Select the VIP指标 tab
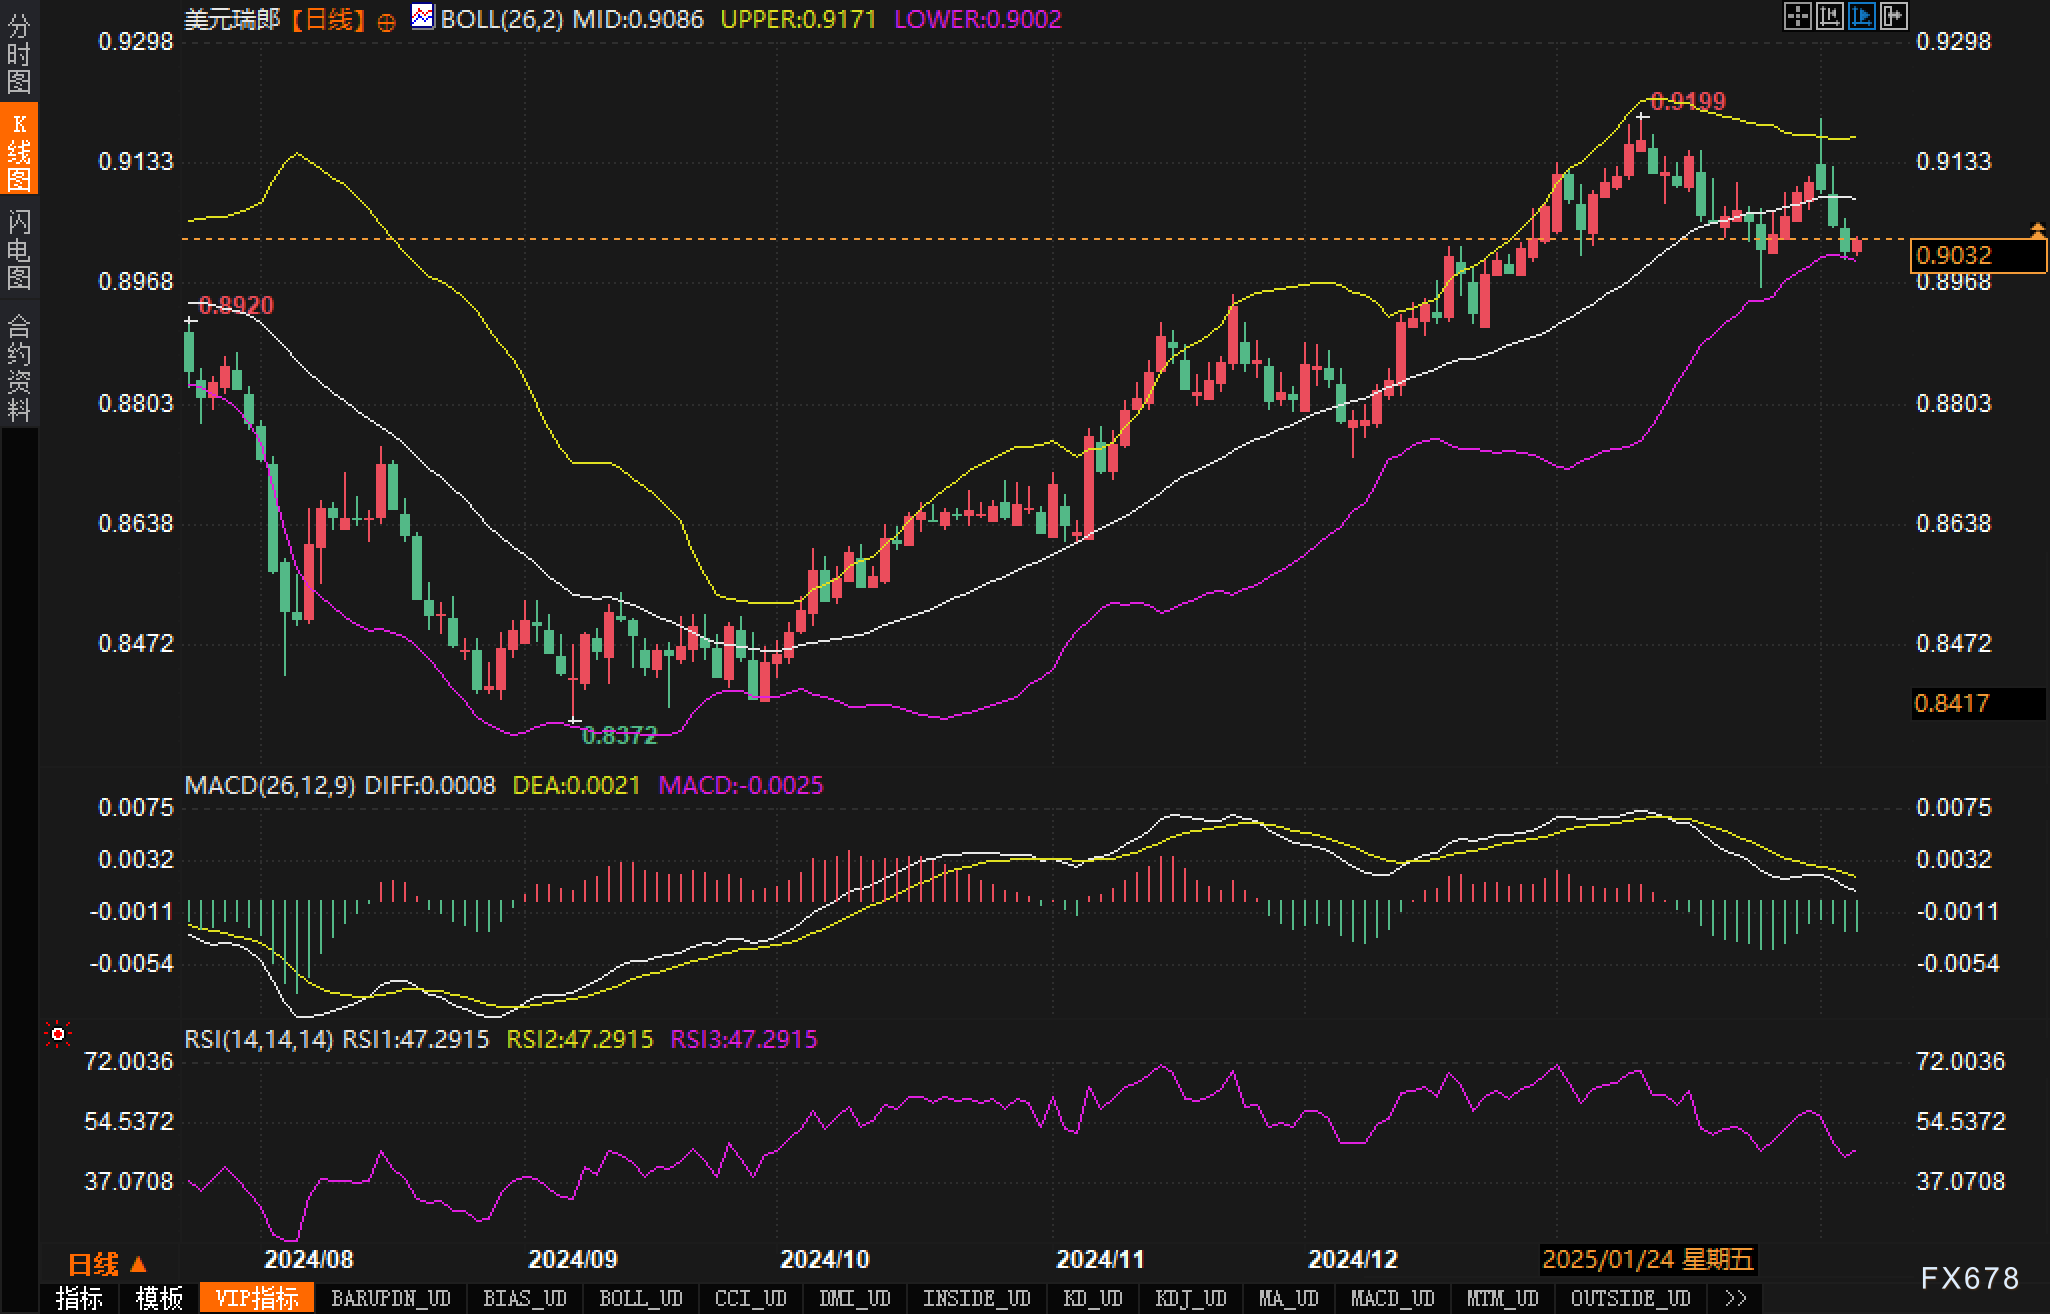This screenshot has width=2050, height=1314. tap(257, 1298)
